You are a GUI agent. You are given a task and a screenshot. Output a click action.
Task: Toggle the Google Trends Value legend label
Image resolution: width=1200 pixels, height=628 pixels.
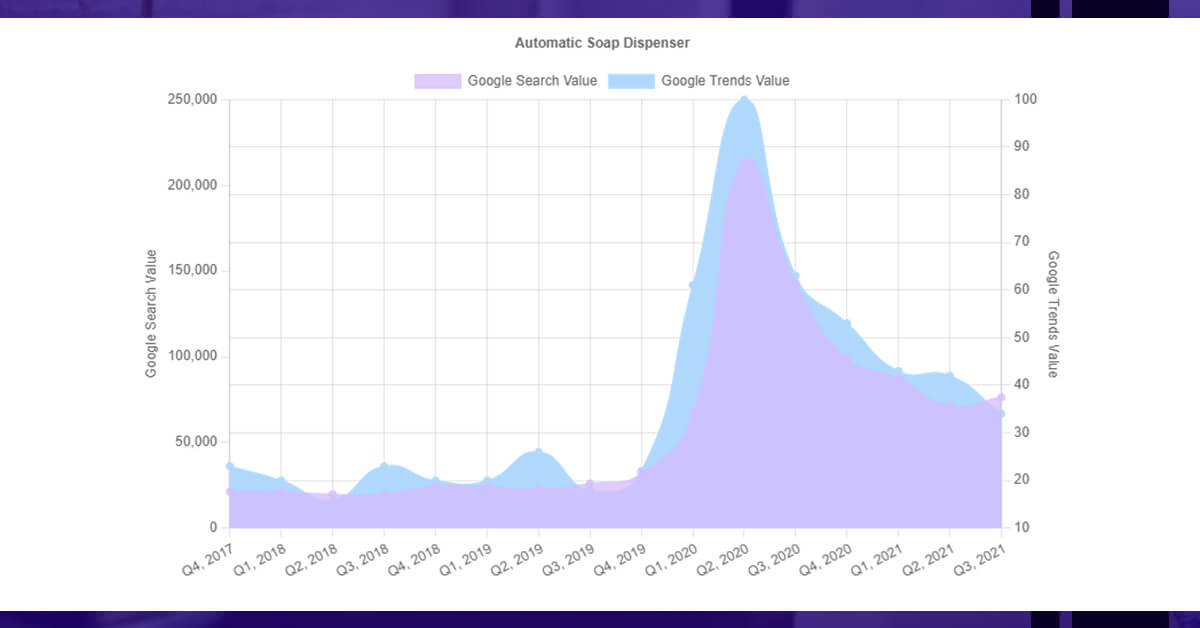[x=725, y=81]
